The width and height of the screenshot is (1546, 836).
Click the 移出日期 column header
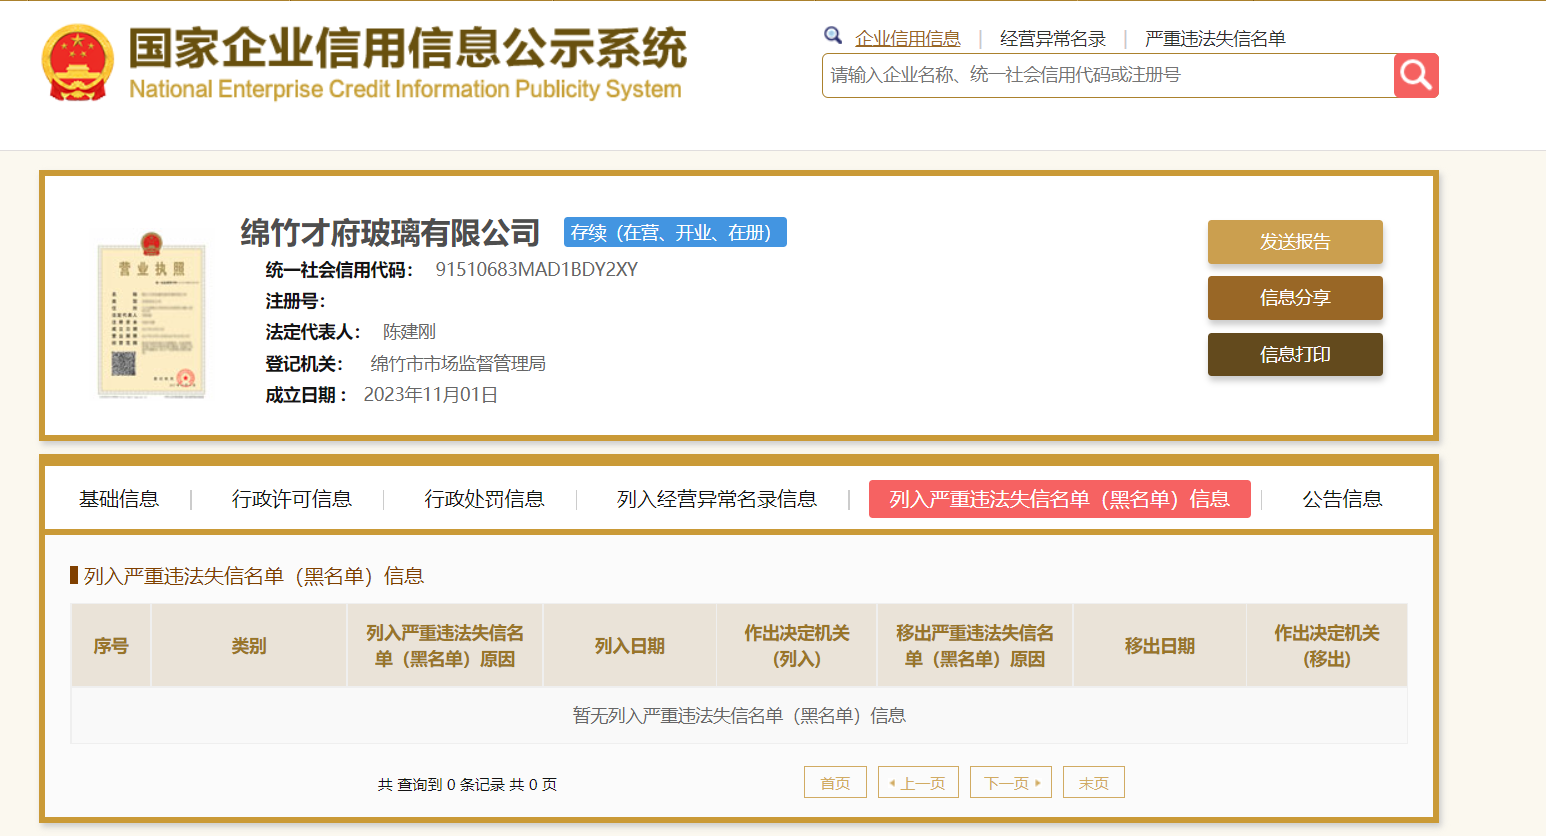1160,645
